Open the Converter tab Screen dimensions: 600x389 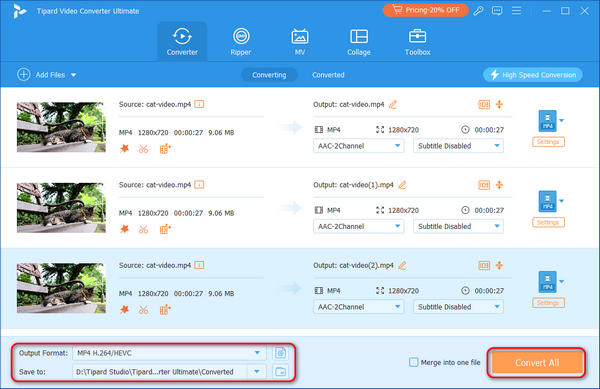182,41
